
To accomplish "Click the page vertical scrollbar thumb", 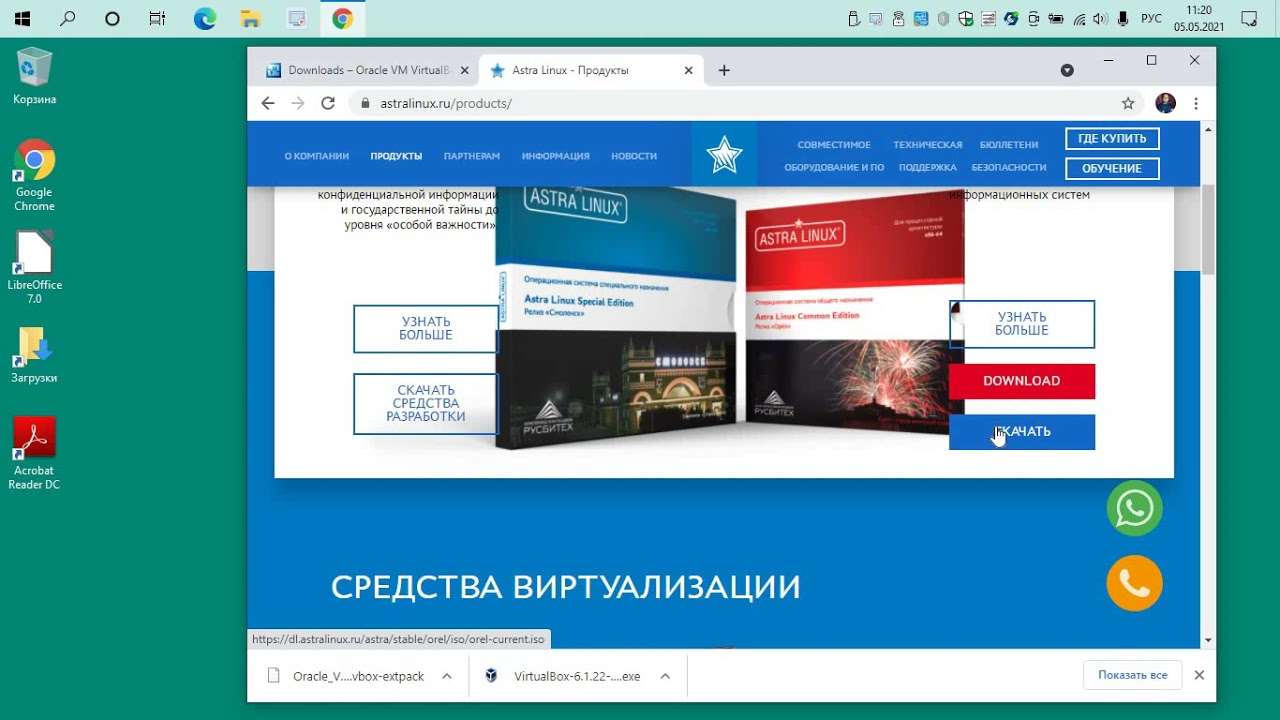I will pyautogui.click(x=1208, y=228).
